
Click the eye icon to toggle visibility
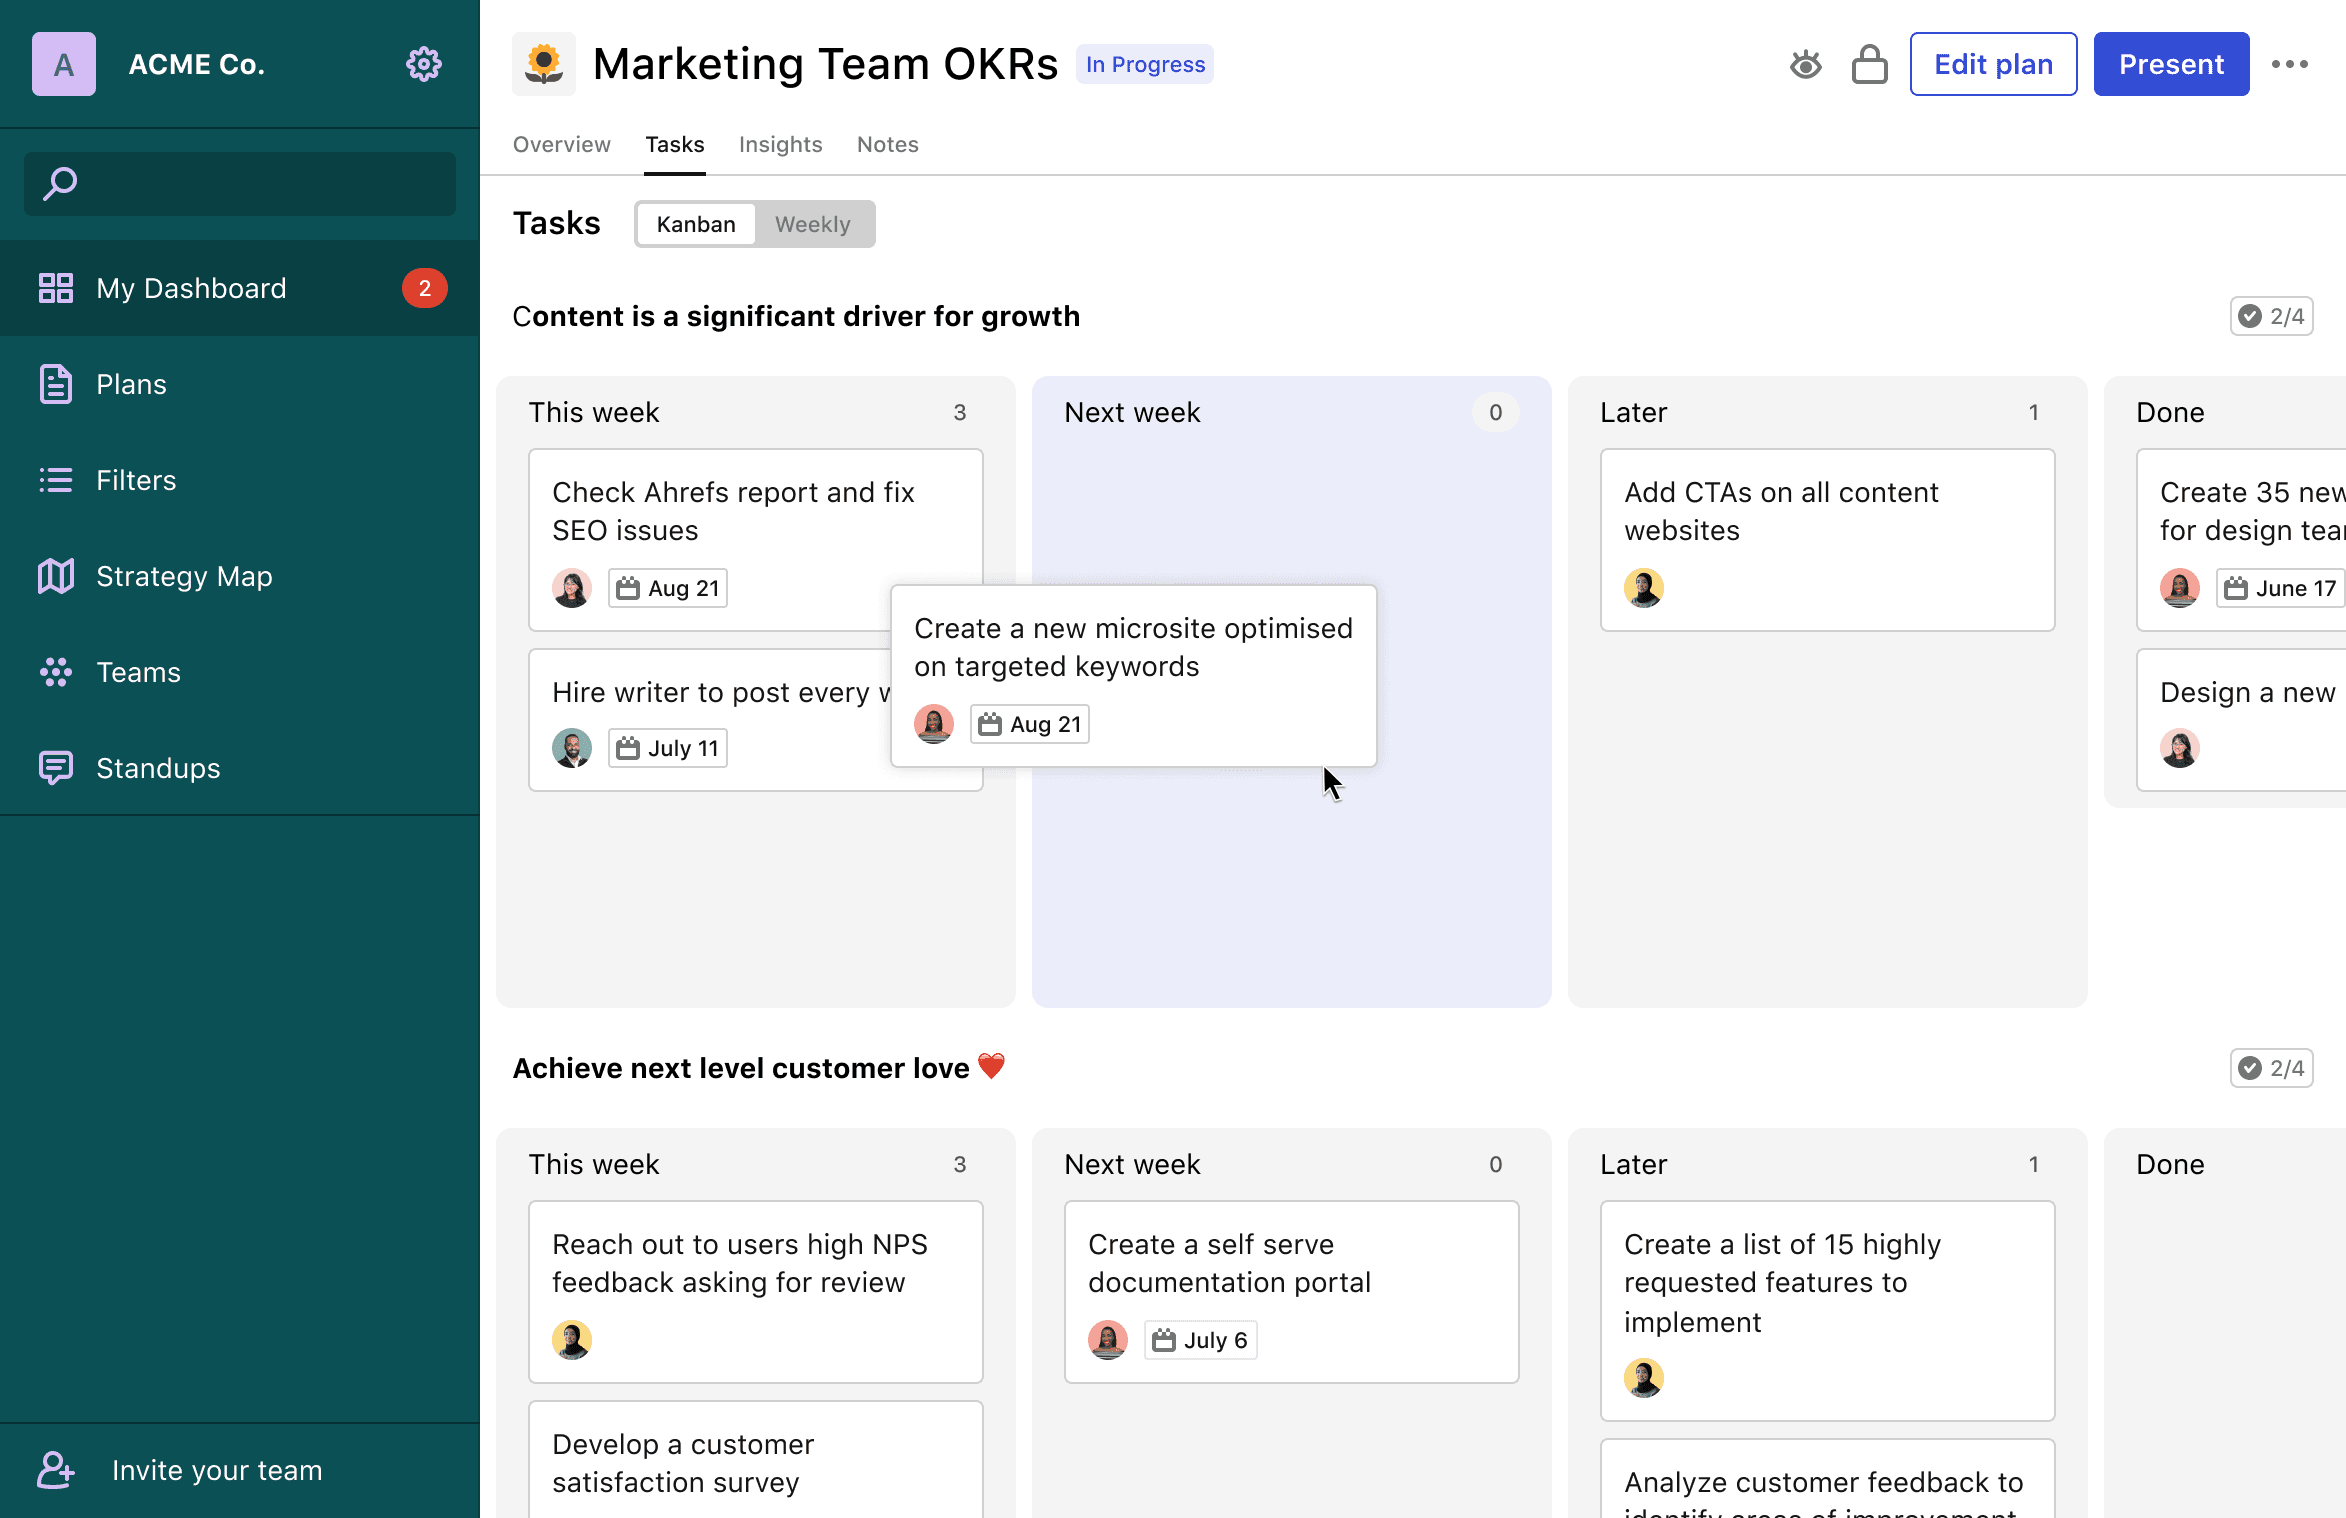pyautogui.click(x=1806, y=65)
